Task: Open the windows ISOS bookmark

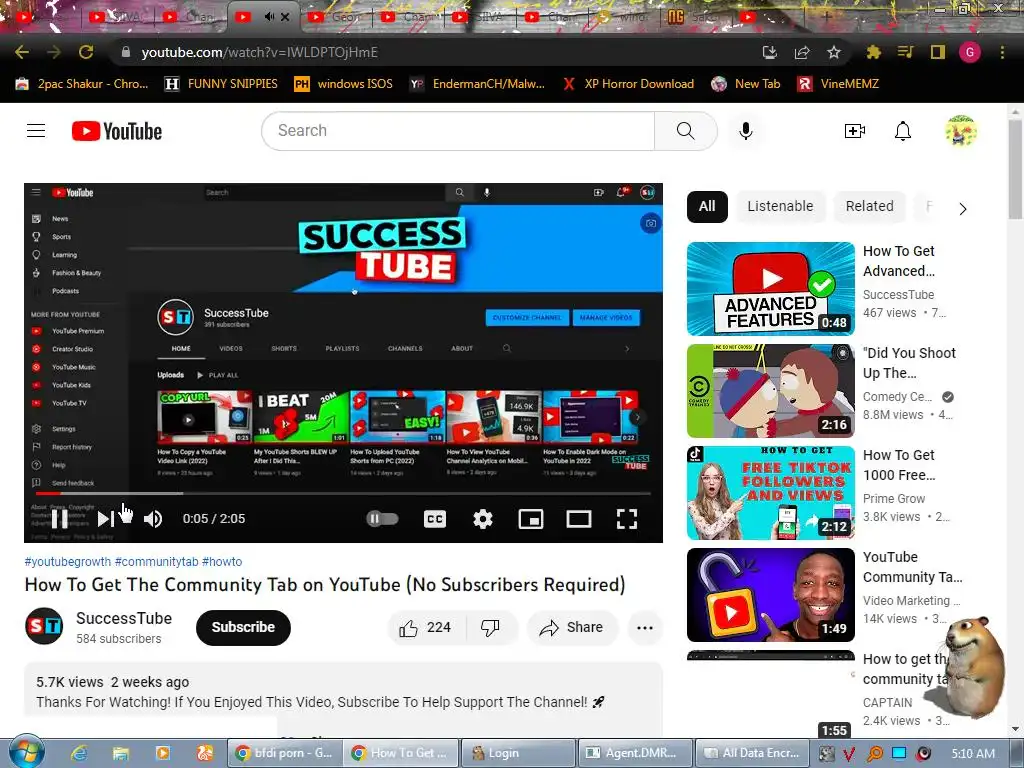Action: [x=344, y=84]
